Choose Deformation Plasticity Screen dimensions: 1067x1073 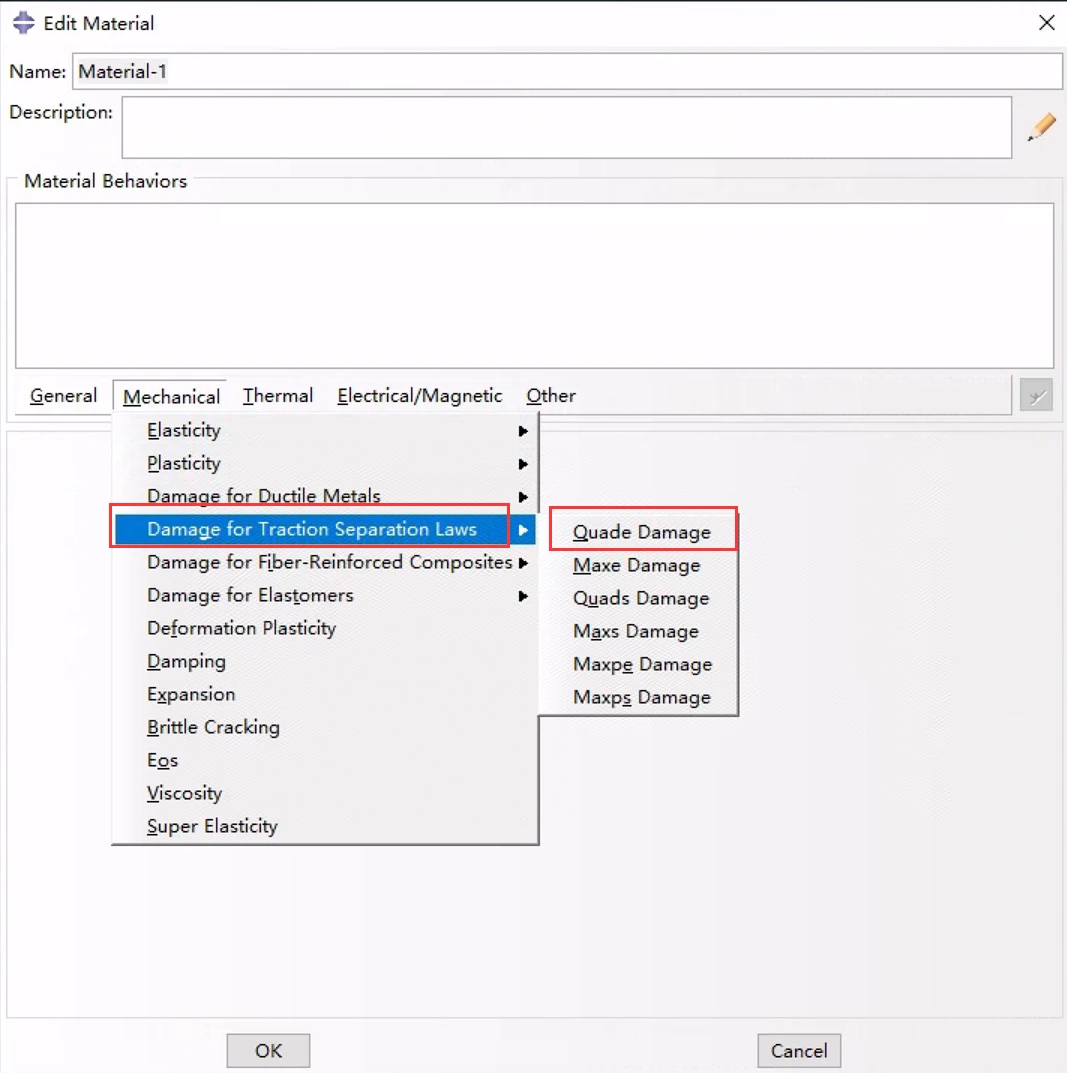(x=326, y=628)
